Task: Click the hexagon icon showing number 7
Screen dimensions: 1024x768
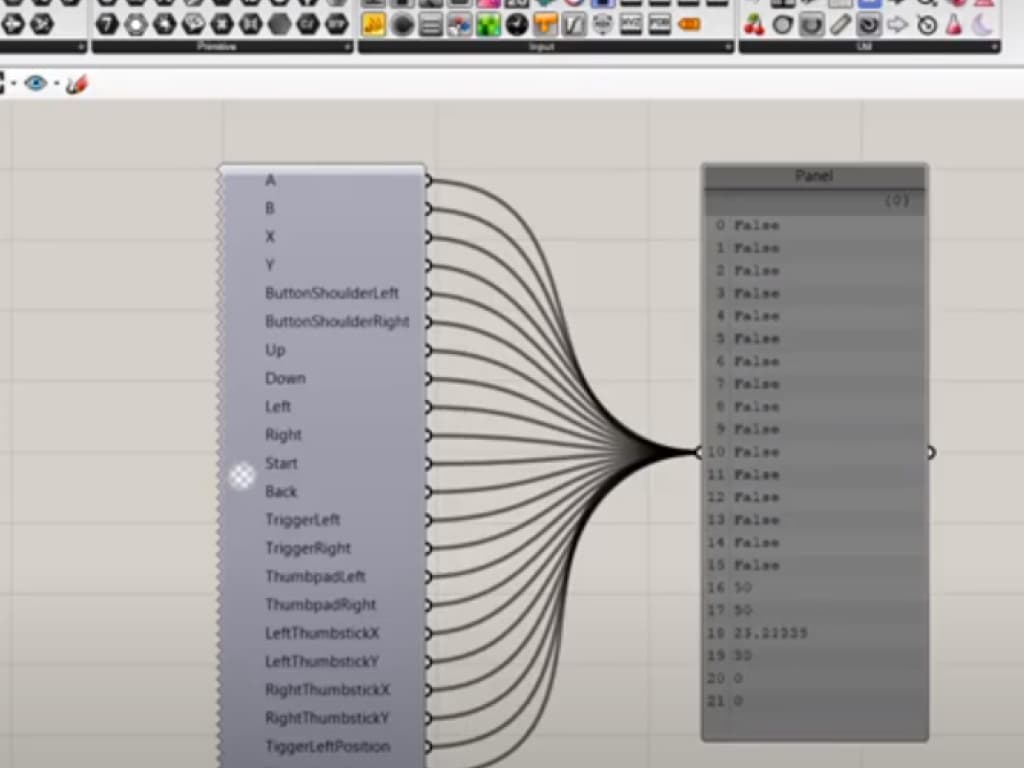Action: click(107, 25)
